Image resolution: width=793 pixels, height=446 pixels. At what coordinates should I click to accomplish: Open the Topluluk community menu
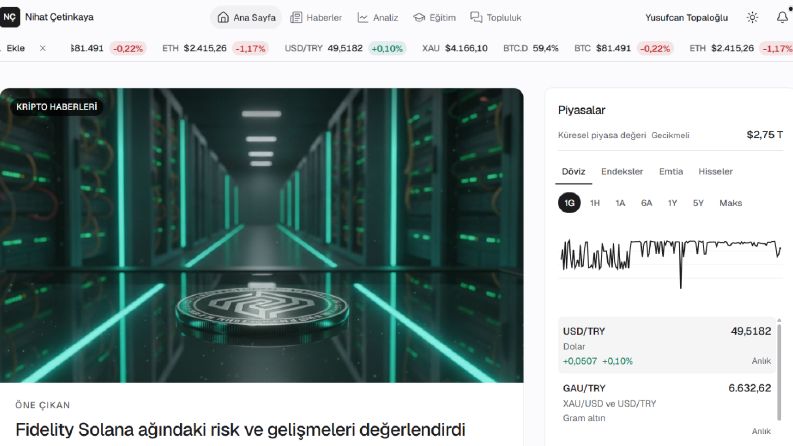point(496,18)
